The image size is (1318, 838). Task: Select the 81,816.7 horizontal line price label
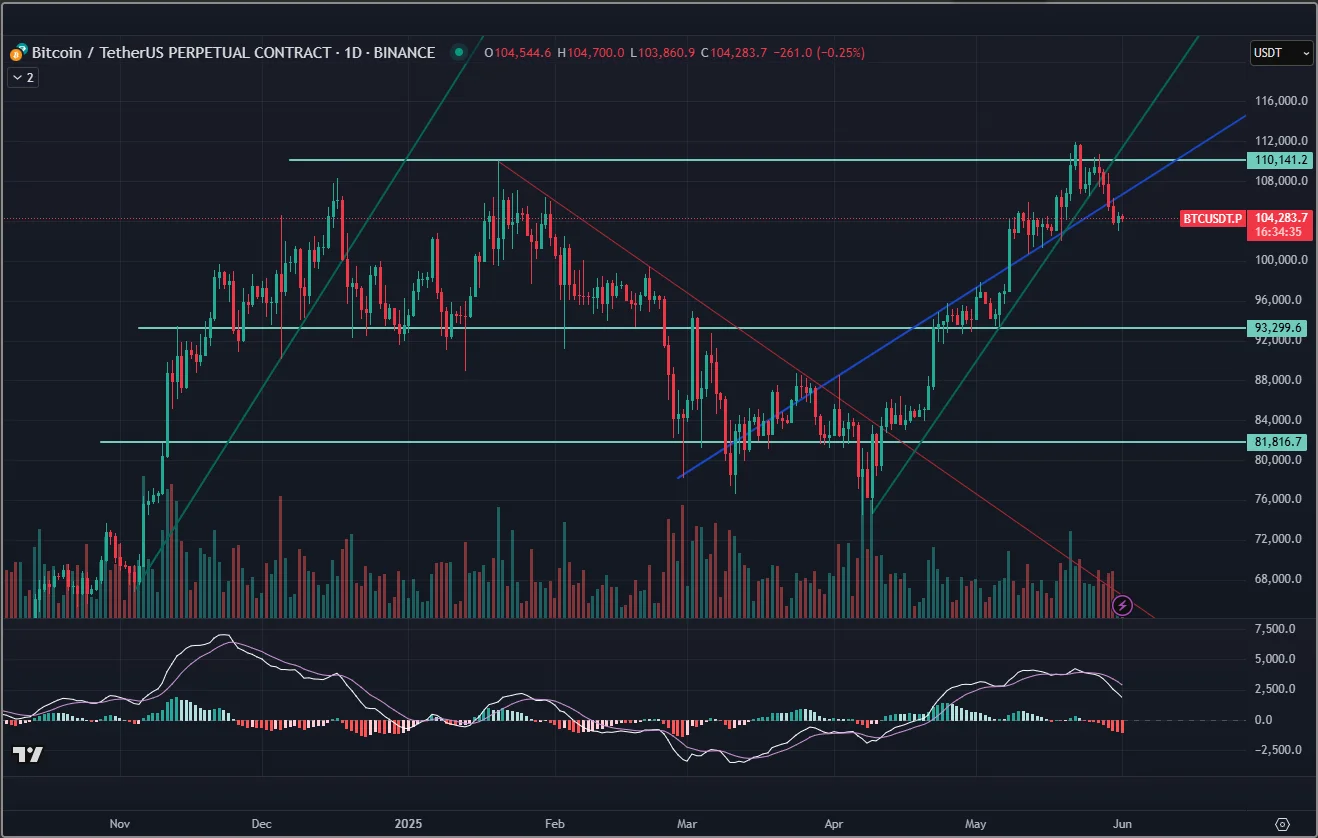pyautogui.click(x=1279, y=442)
